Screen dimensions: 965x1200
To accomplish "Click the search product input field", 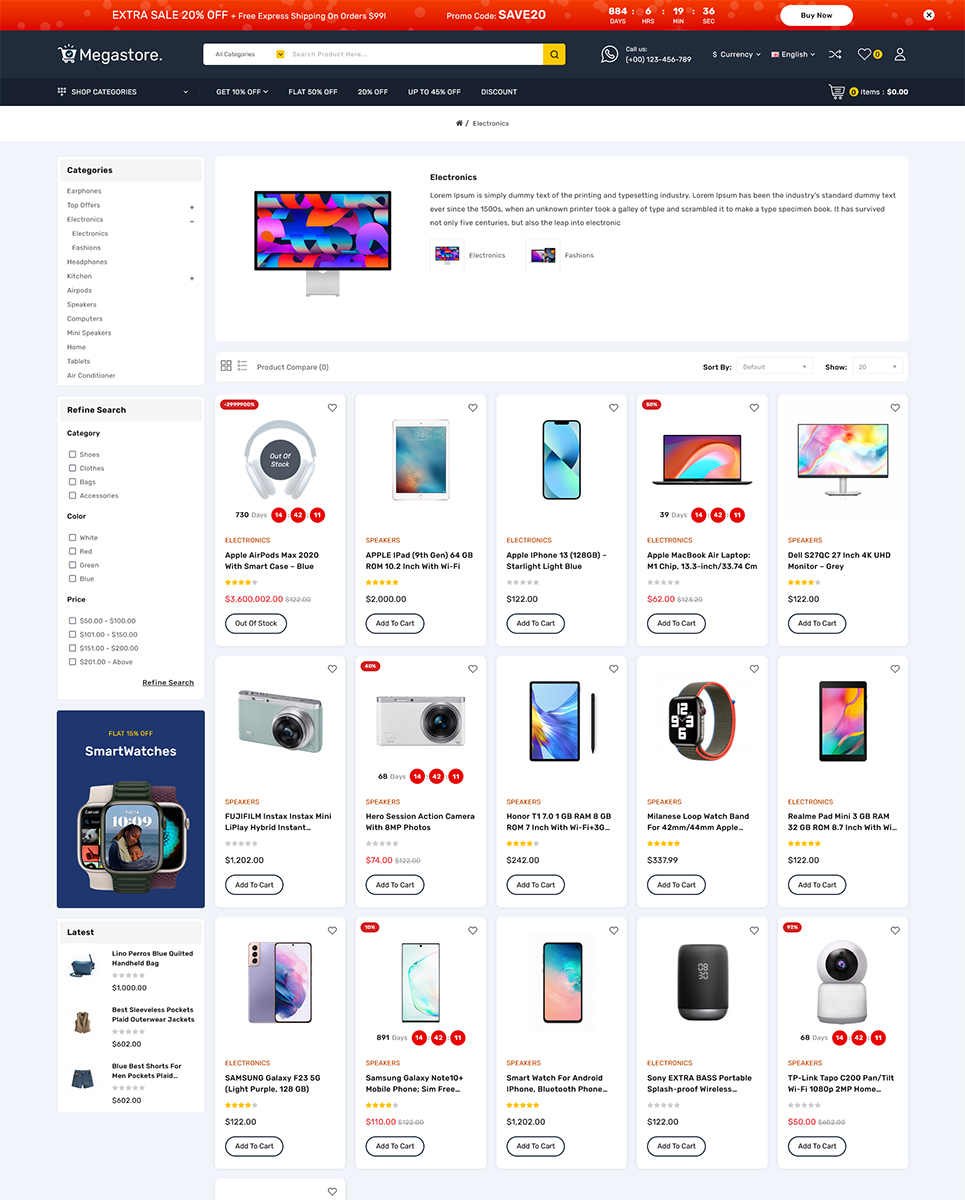I will point(415,54).
